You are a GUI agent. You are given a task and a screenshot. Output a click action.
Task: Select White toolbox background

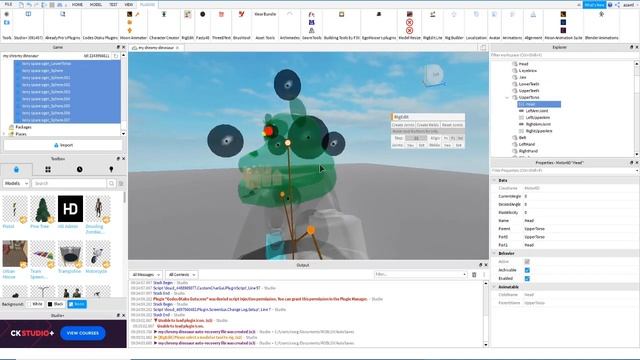35,304
